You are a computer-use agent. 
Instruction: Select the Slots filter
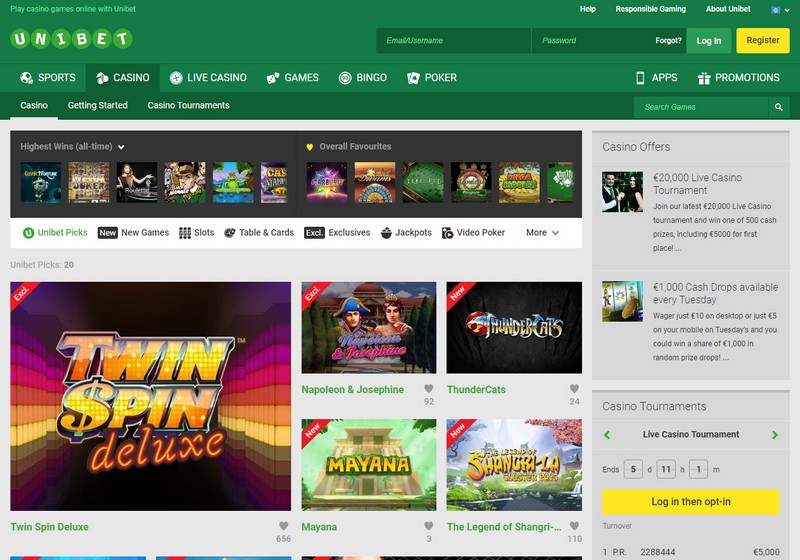[196, 233]
